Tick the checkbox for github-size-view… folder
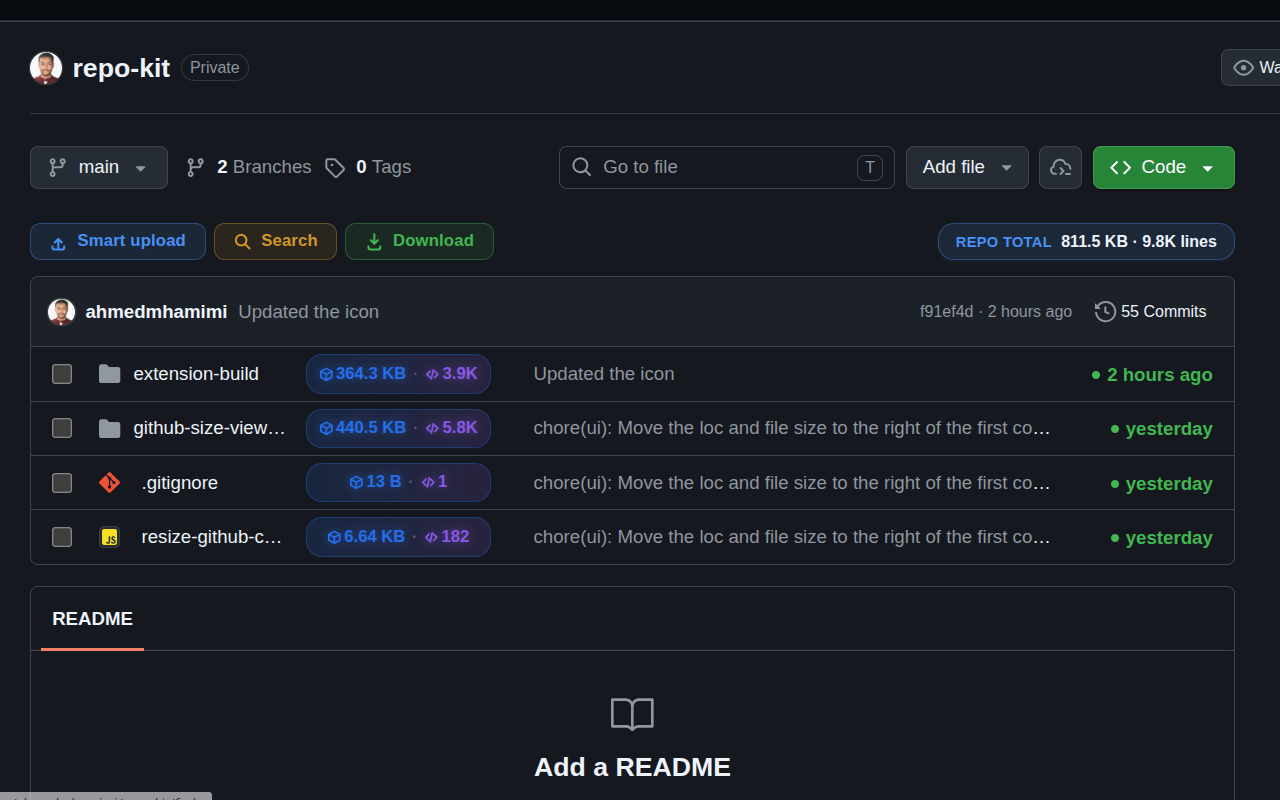This screenshot has height=800, width=1280. click(x=62, y=428)
